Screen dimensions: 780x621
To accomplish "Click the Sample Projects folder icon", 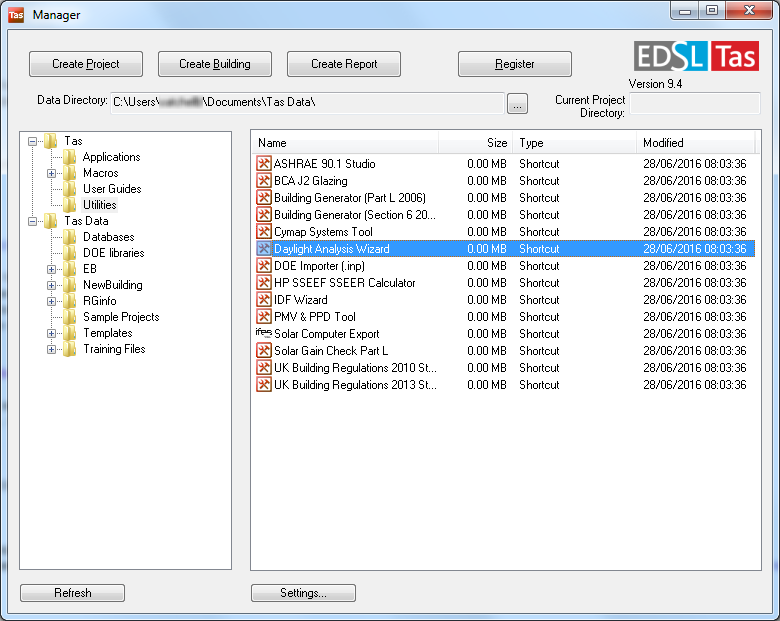I will click(x=70, y=317).
